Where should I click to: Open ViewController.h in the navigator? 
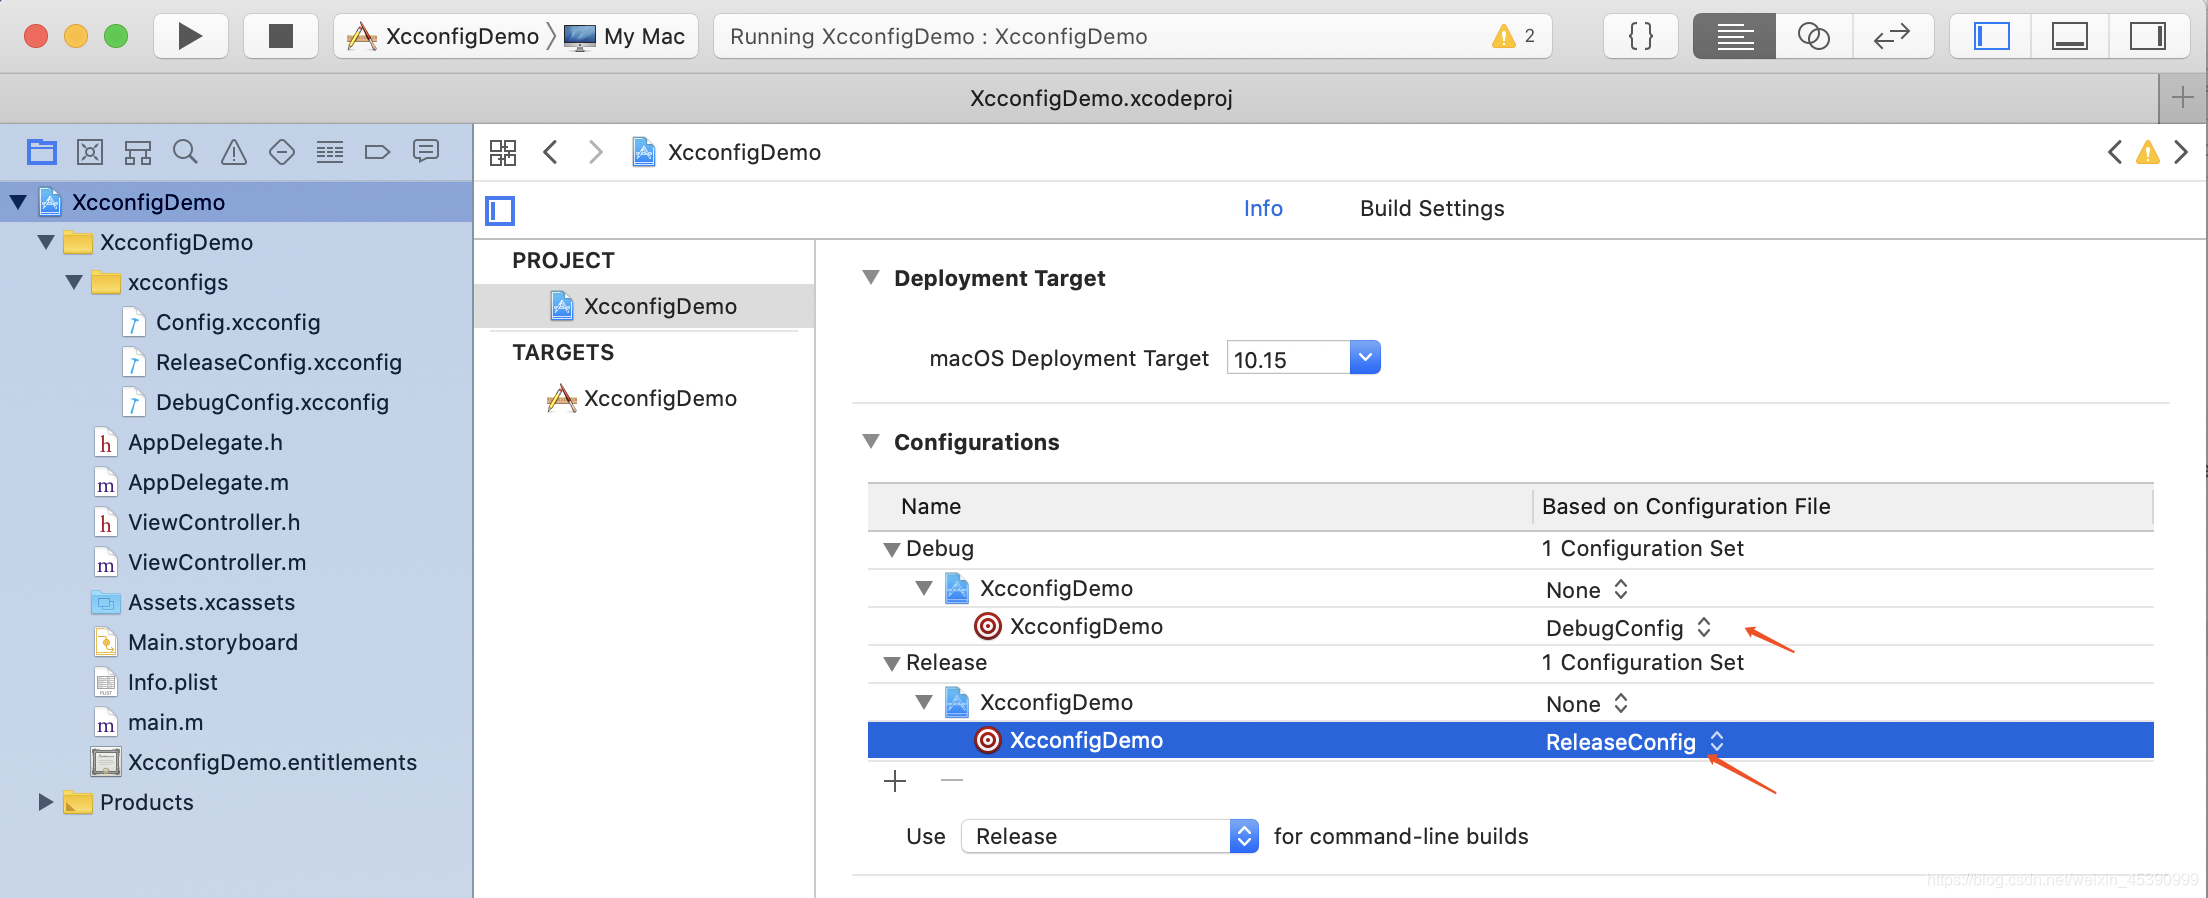(x=197, y=522)
